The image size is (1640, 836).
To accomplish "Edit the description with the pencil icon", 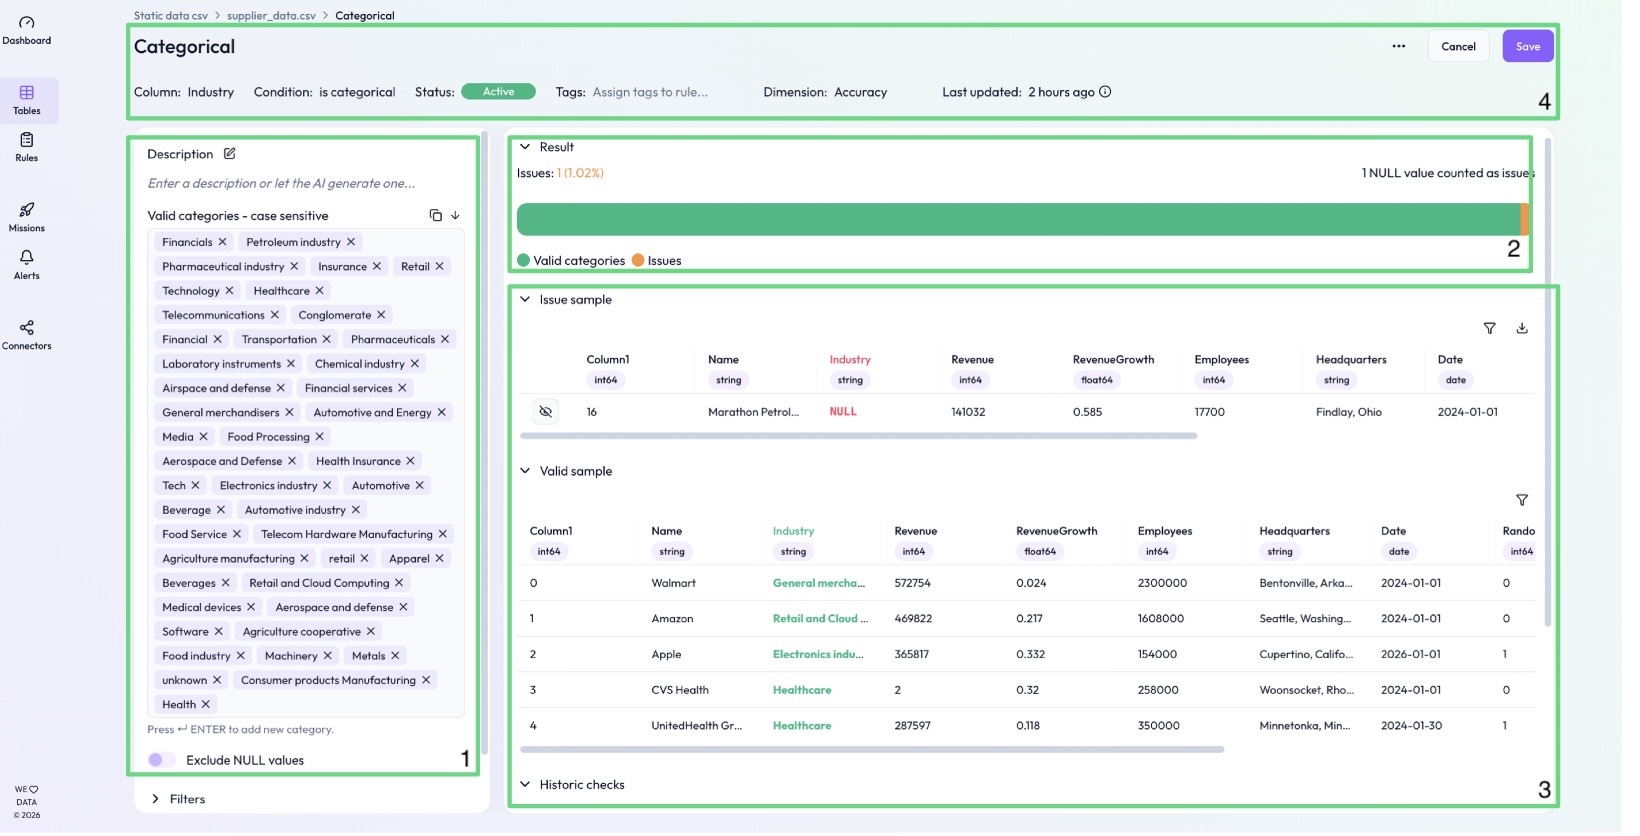I will click(x=230, y=154).
